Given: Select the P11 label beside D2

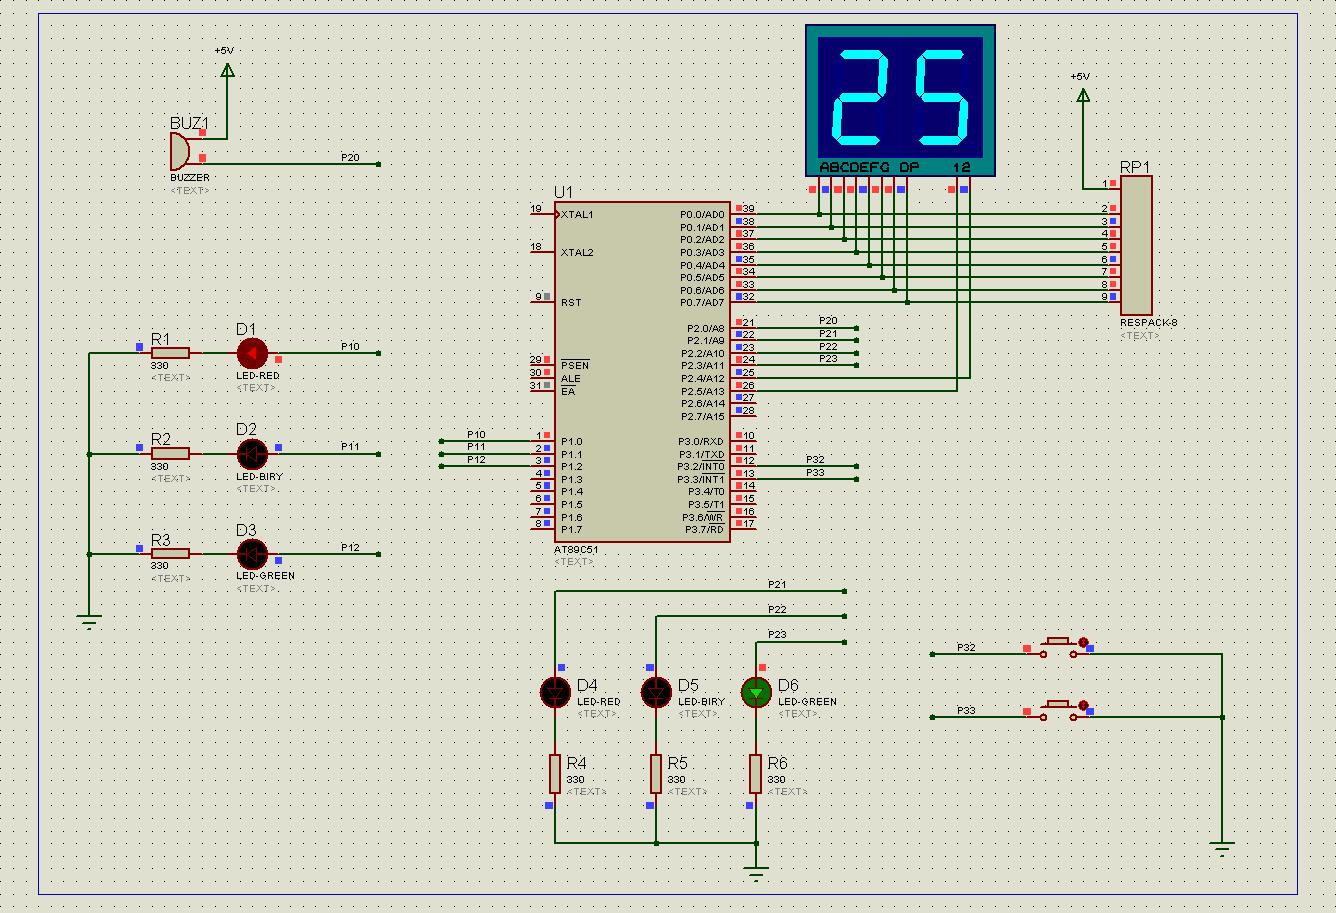Looking at the screenshot, I should [x=350, y=447].
